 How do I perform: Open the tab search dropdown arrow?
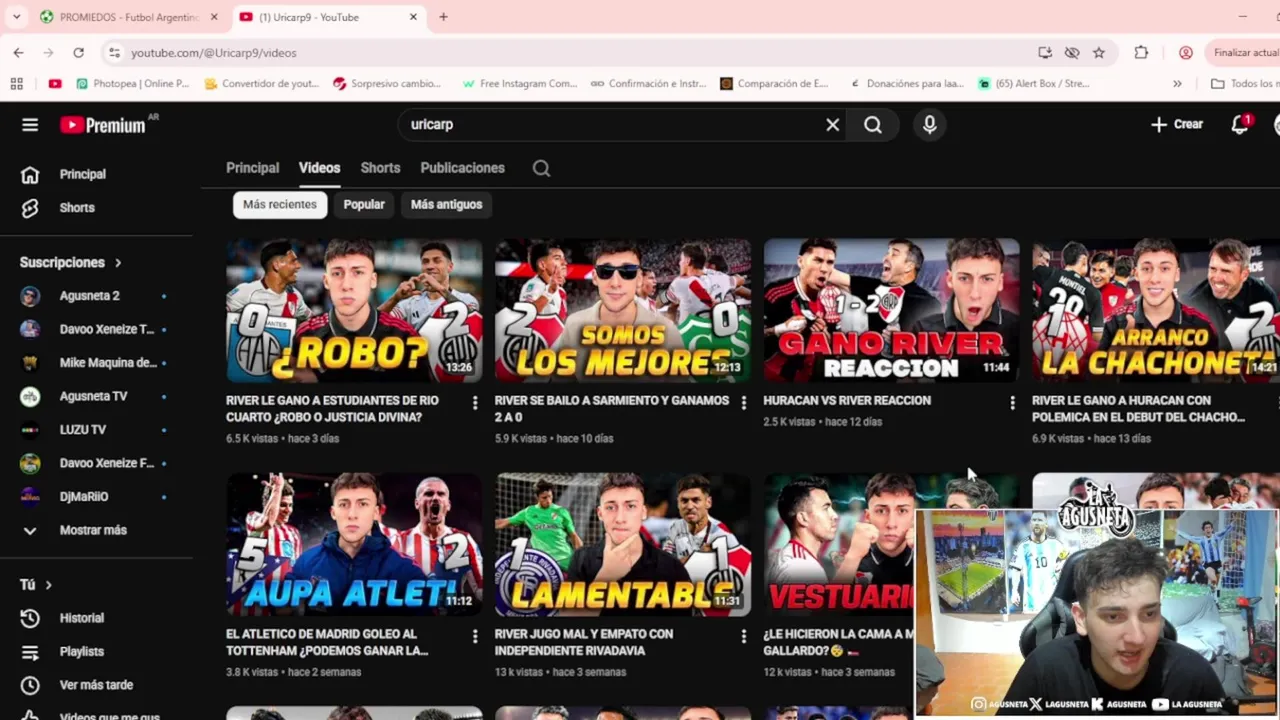tap(16, 17)
